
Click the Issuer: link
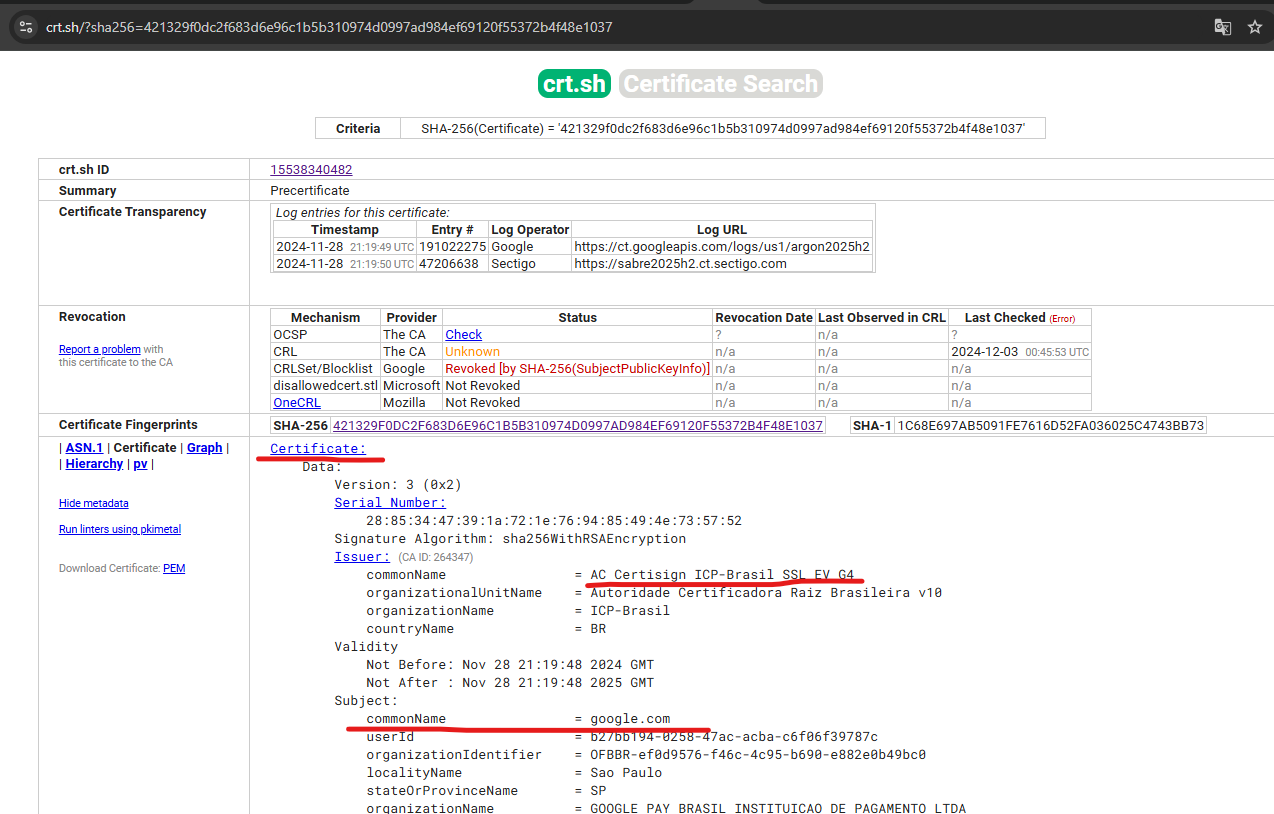pos(362,557)
